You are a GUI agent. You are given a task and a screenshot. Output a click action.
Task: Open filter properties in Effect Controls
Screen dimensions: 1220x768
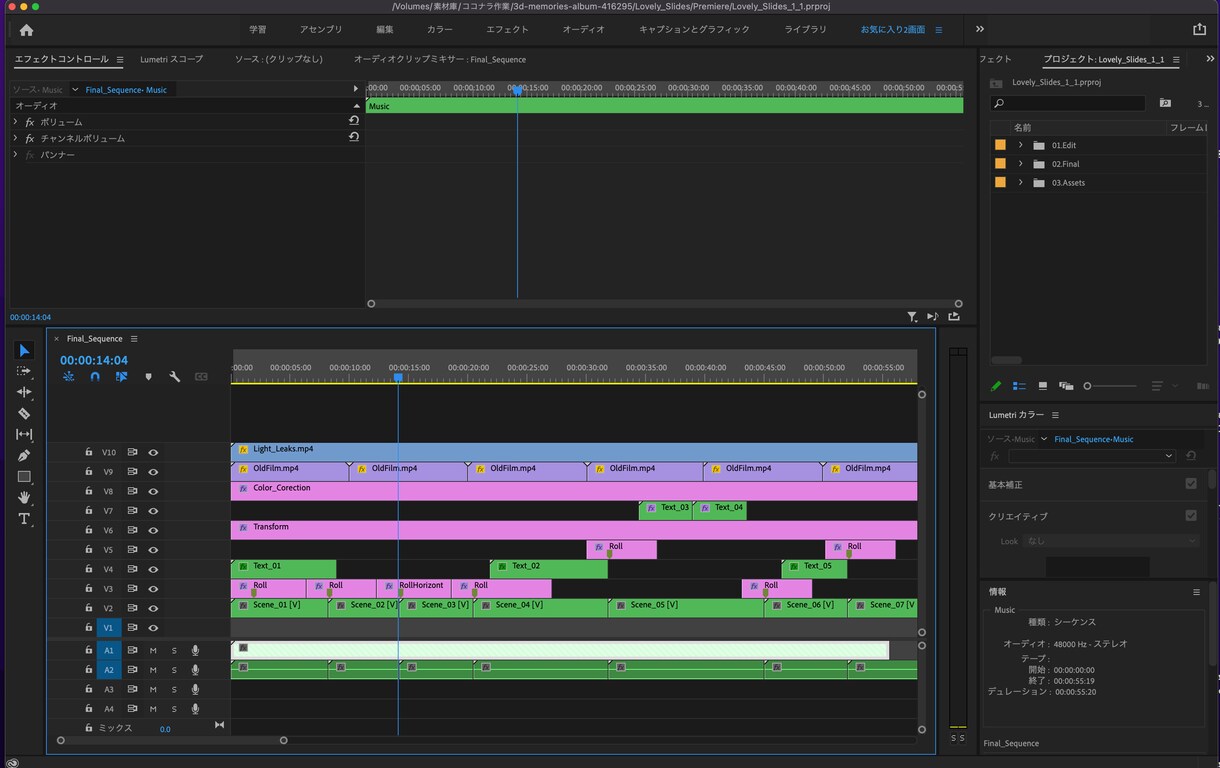(912, 317)
